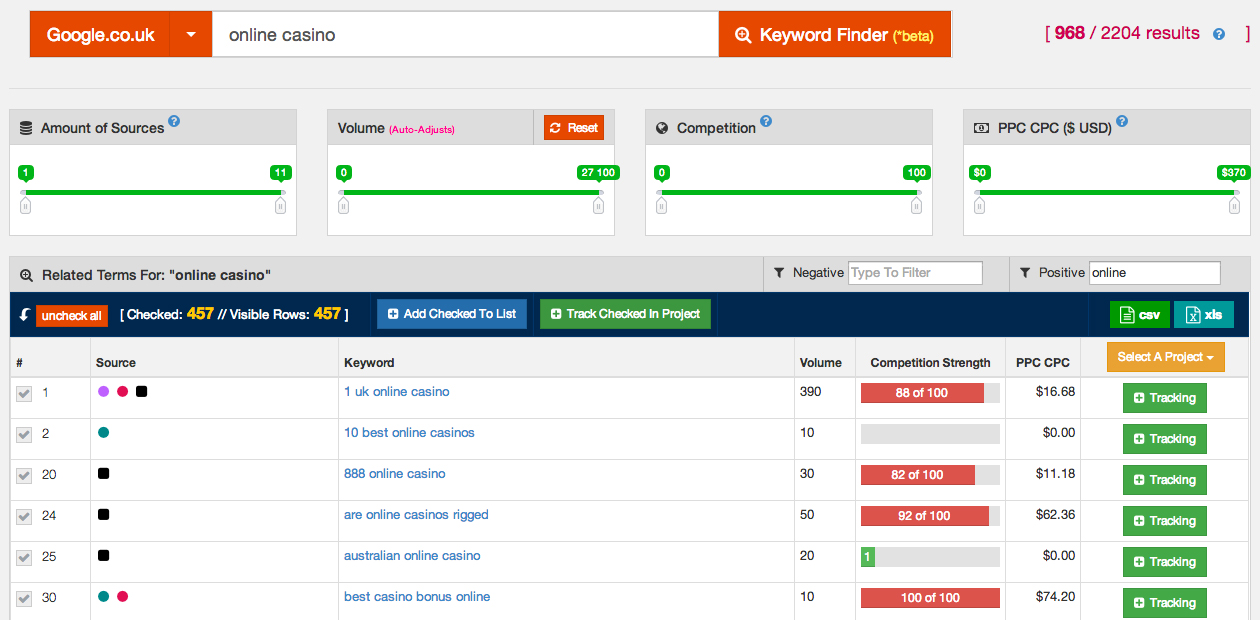The image size is (1260, 620).
Task: Click the magnifier icon by Related Terms
Action: [x=27, y=275]
